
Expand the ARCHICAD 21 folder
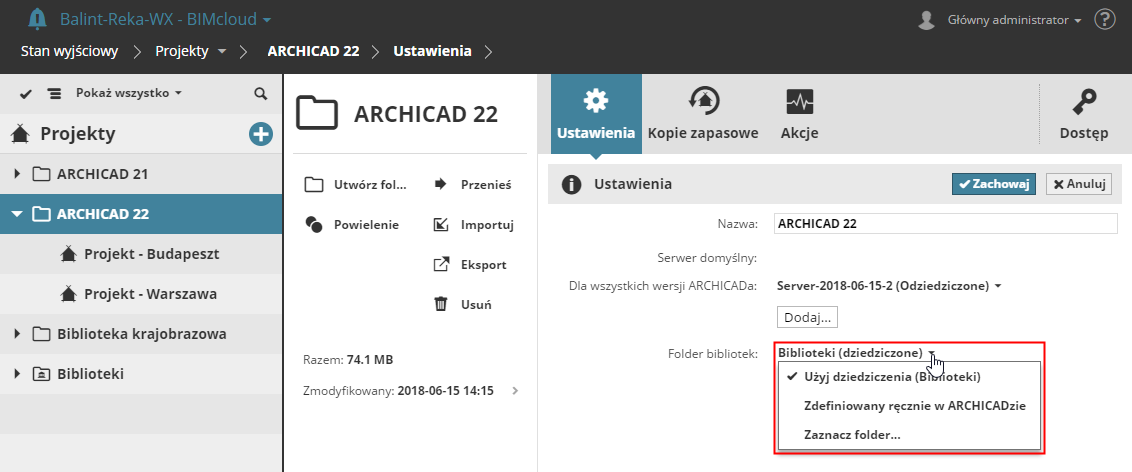pos(17,174)
